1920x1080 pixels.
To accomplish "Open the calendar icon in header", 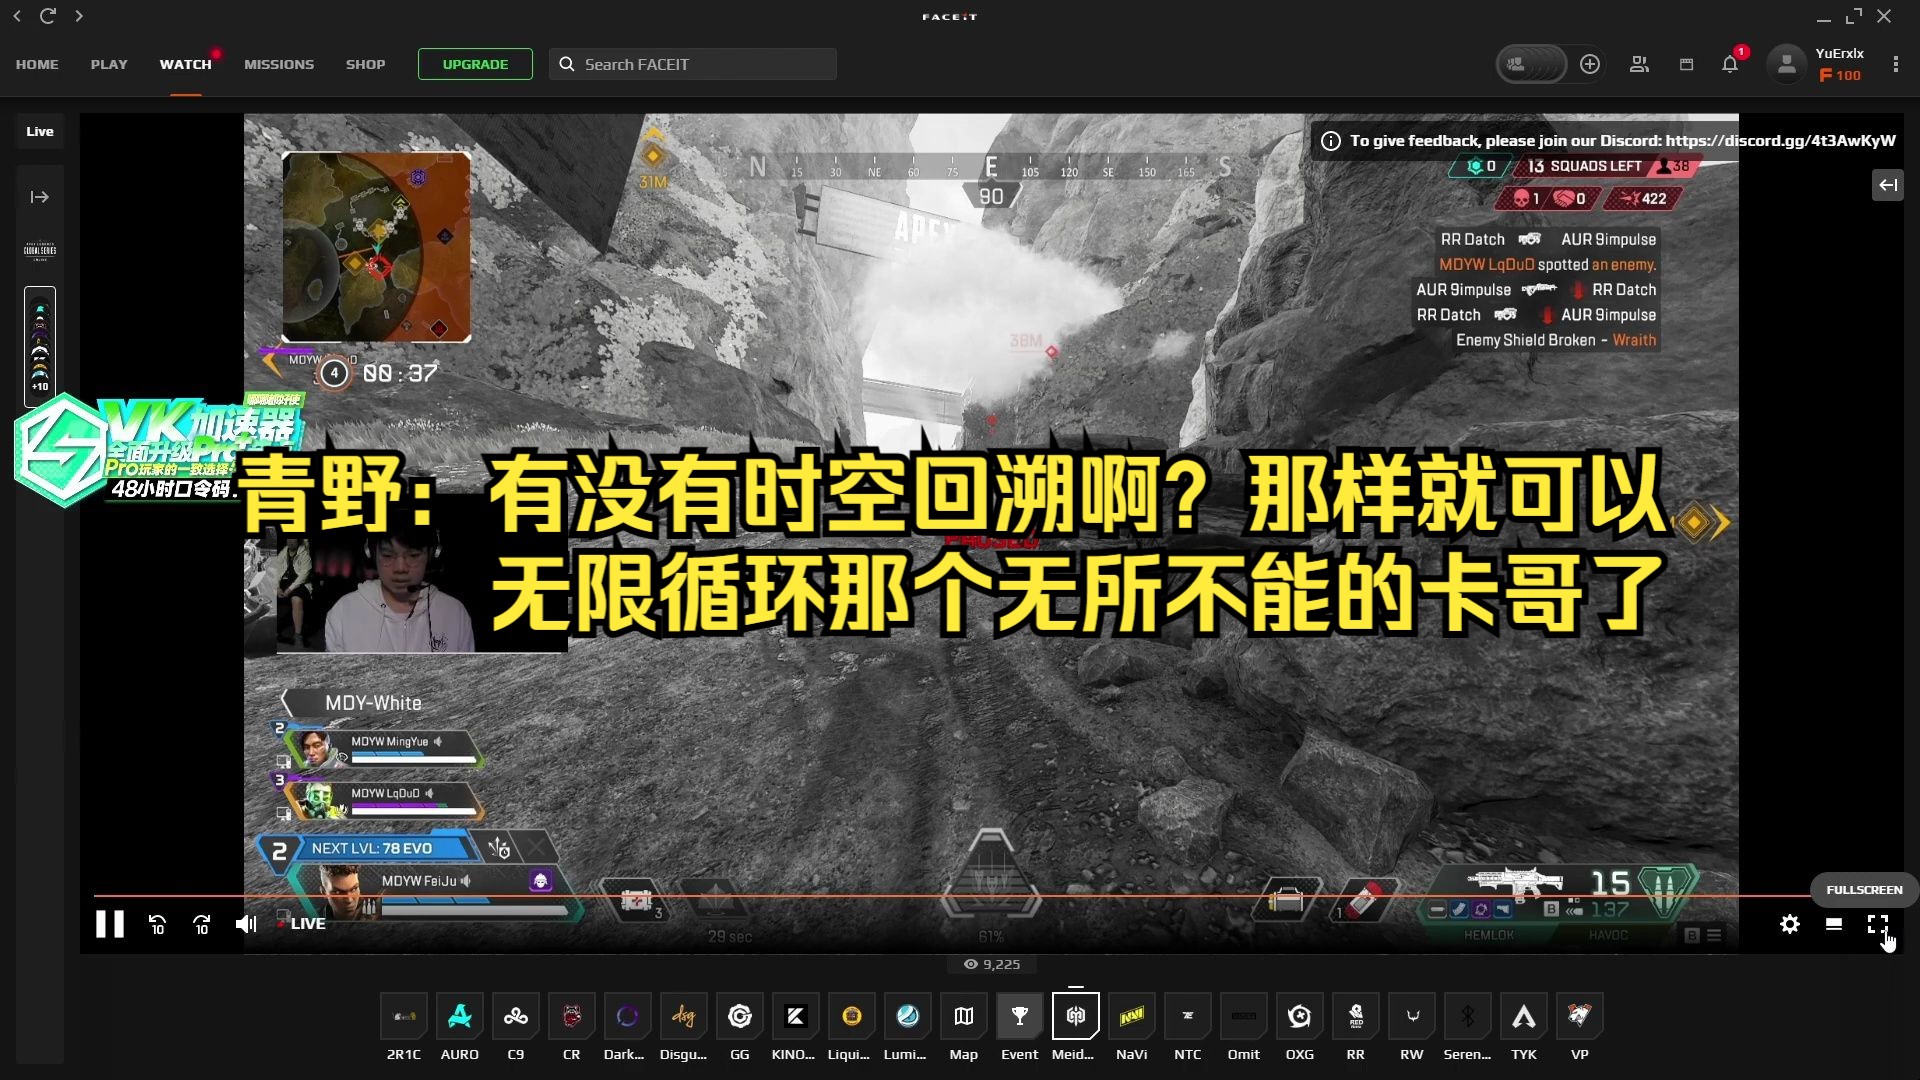I will point(1686,64).
